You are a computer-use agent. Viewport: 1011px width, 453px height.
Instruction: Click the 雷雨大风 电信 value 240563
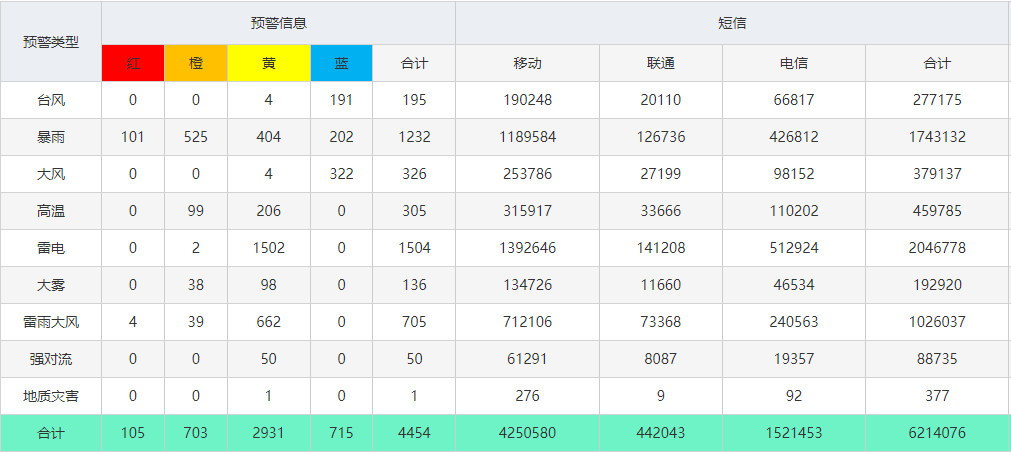tap(794, 322)
